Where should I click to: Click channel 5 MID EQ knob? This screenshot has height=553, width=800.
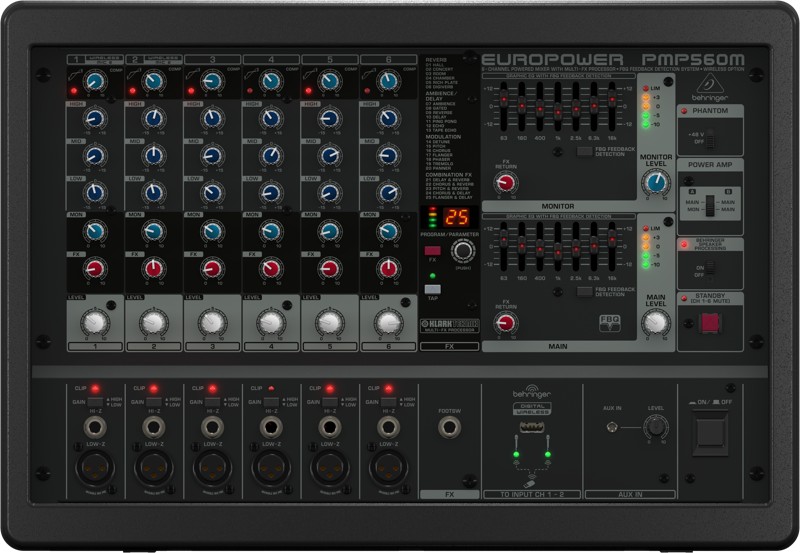(329, 156)
